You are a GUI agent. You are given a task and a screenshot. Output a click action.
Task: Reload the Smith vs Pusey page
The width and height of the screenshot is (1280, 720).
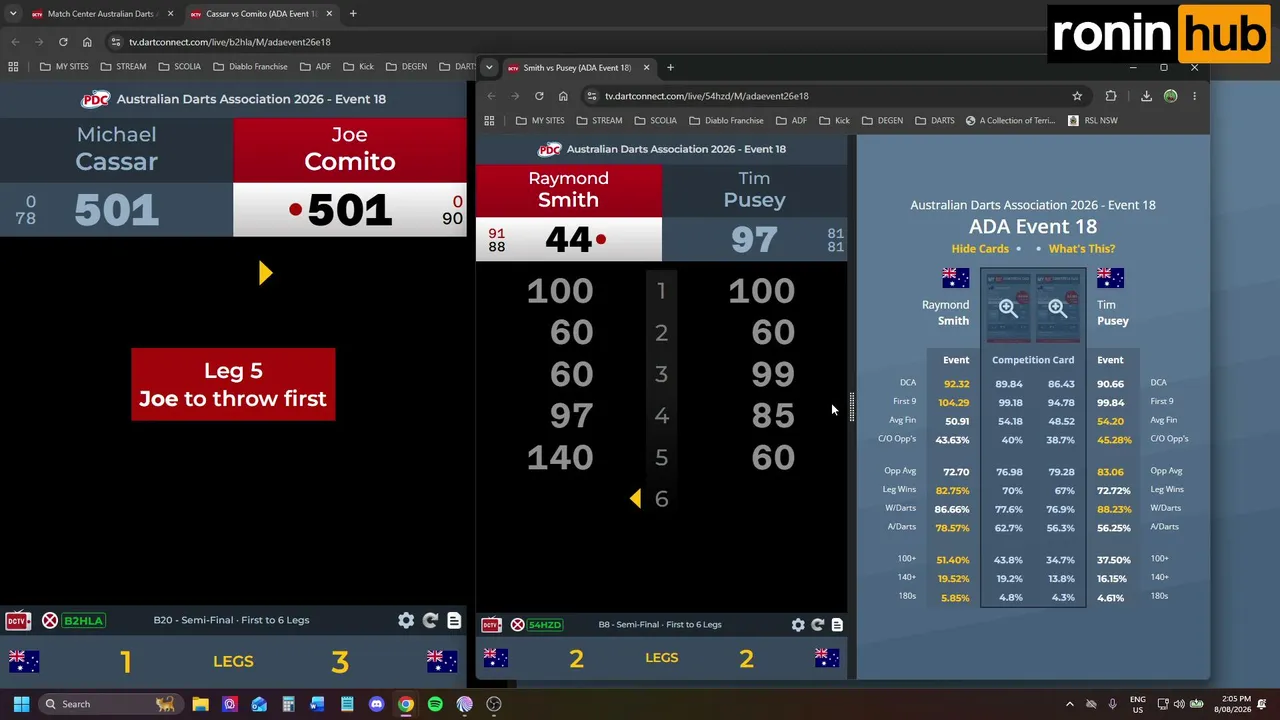pyautogui.click(x=539, y=96)
